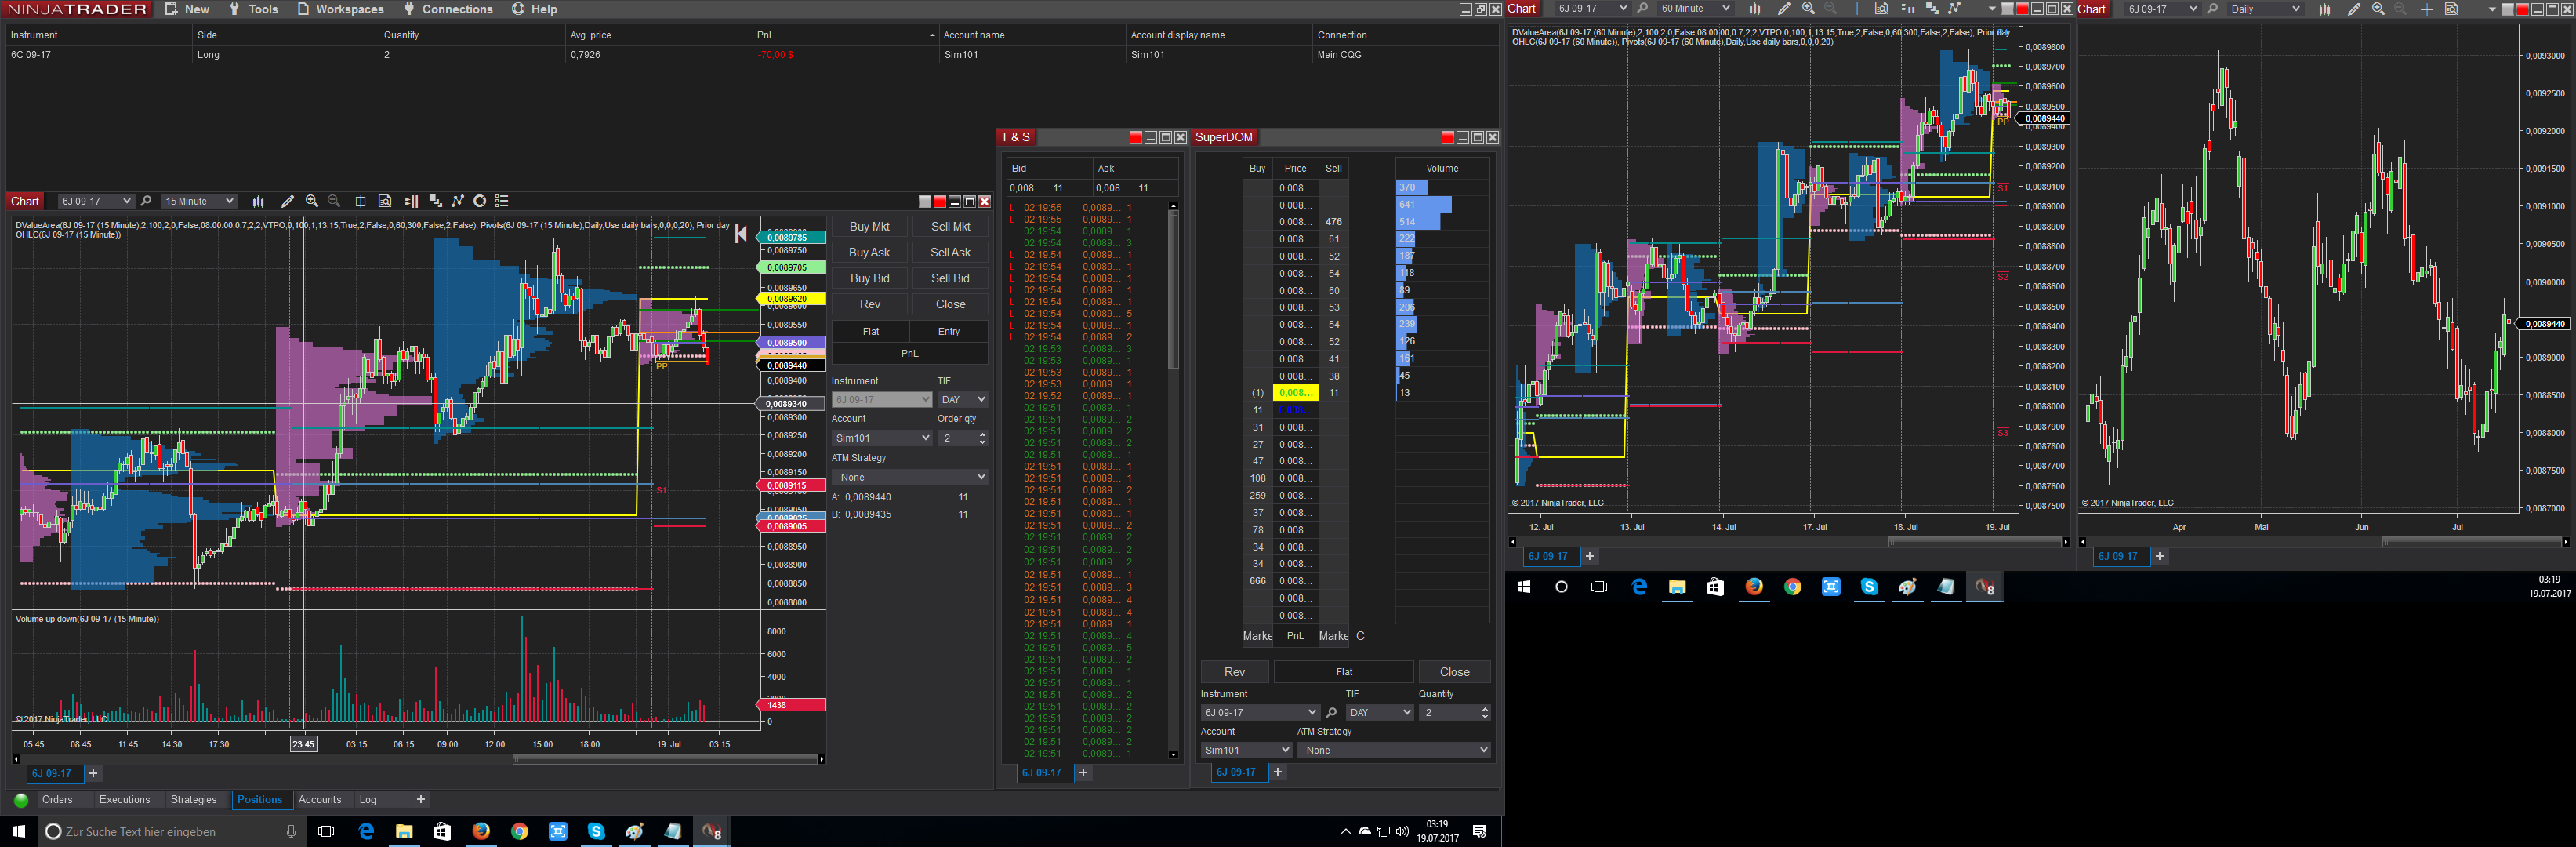The height and width of the screenshot is (847, 2576).
Task: Open the Connections menu
Action: click(x=448, y=9)
